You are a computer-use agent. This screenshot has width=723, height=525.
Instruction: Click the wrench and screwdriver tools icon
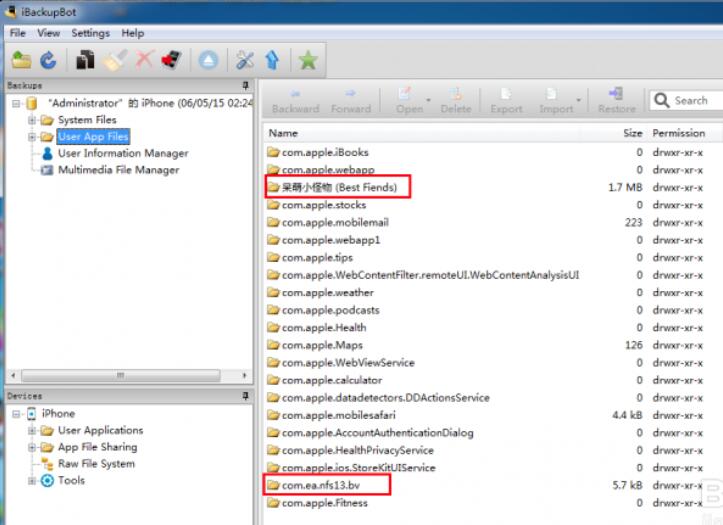[244, 60]
